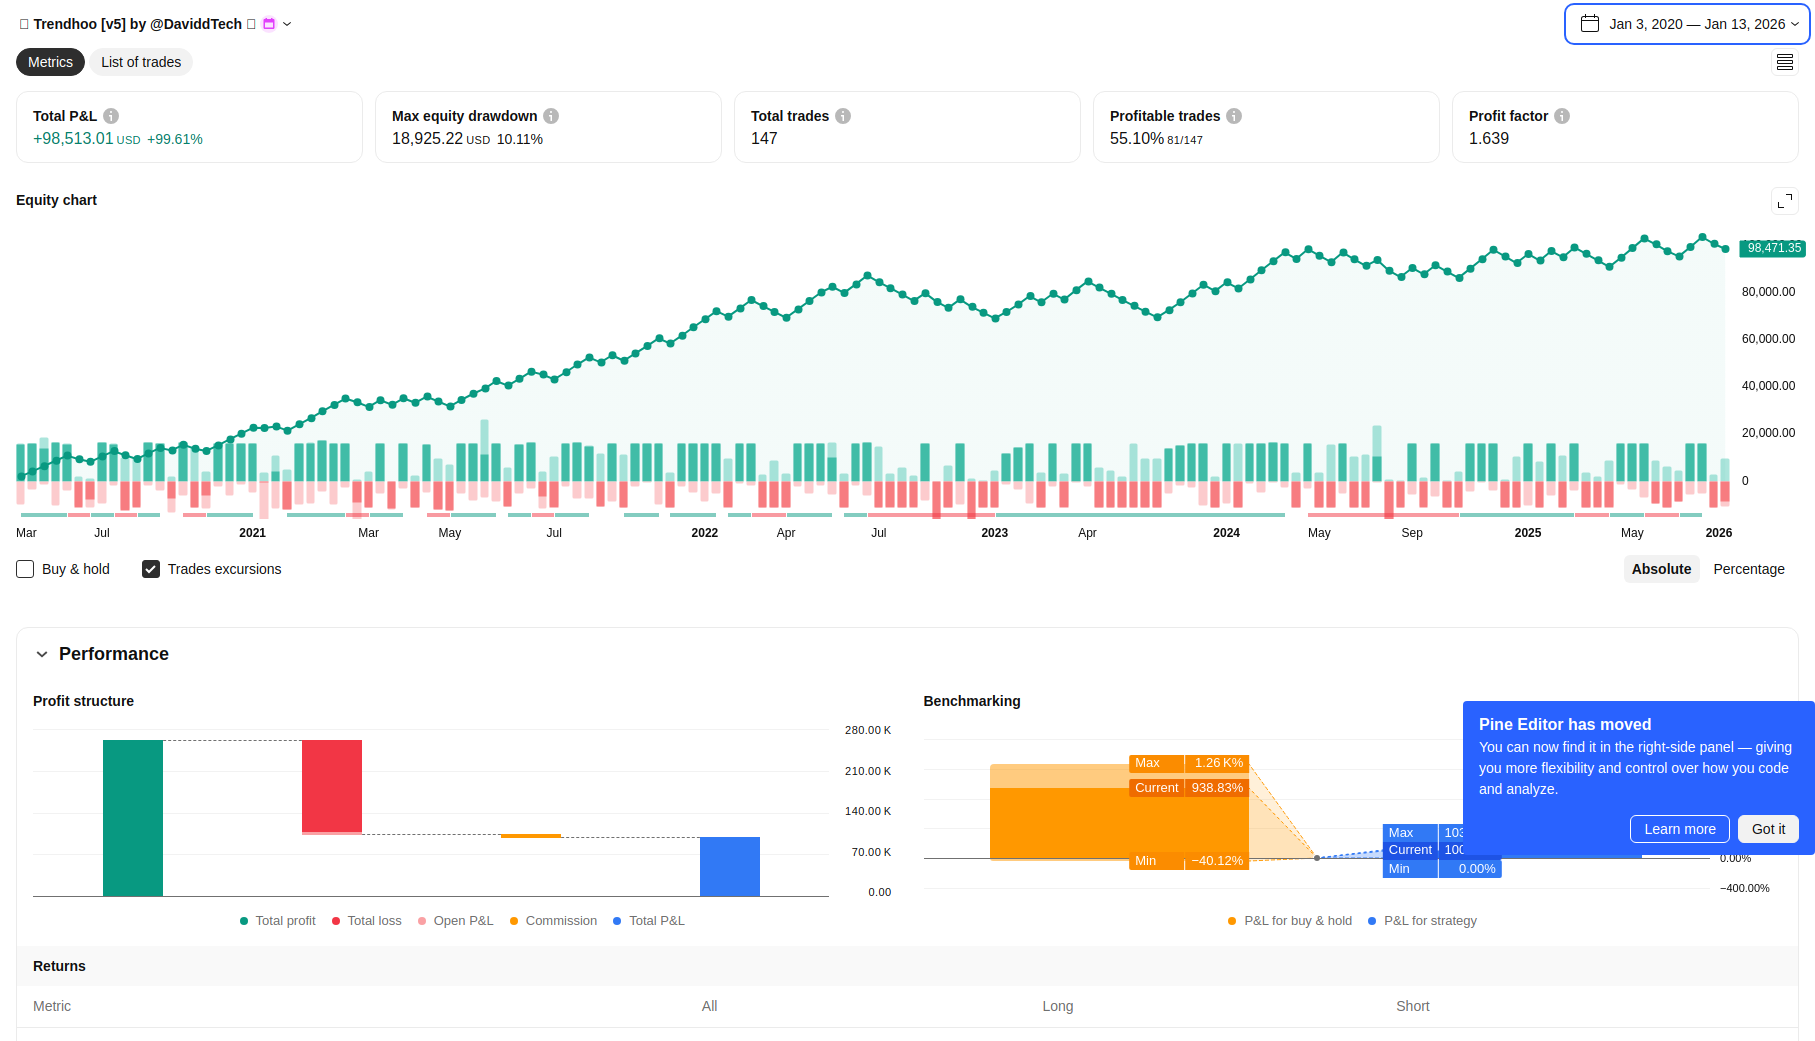This screenshot has height=1041, width=1815.
Task: Click info icon beside Profitable trades
Action: point(1234,116)
